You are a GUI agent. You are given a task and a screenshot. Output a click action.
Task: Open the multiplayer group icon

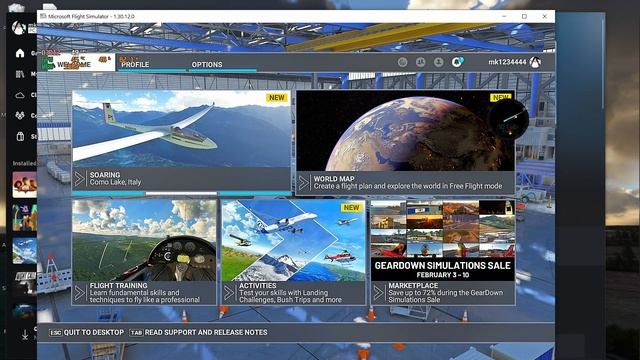pyautogui.click(x=420, y=62)
